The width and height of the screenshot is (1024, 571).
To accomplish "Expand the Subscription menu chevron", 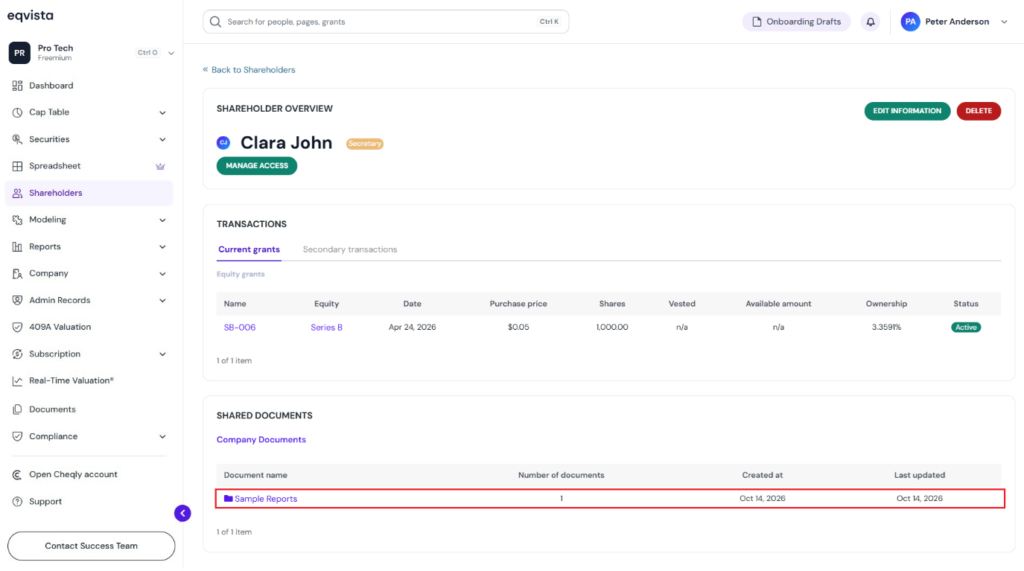I will click(163, 354).
